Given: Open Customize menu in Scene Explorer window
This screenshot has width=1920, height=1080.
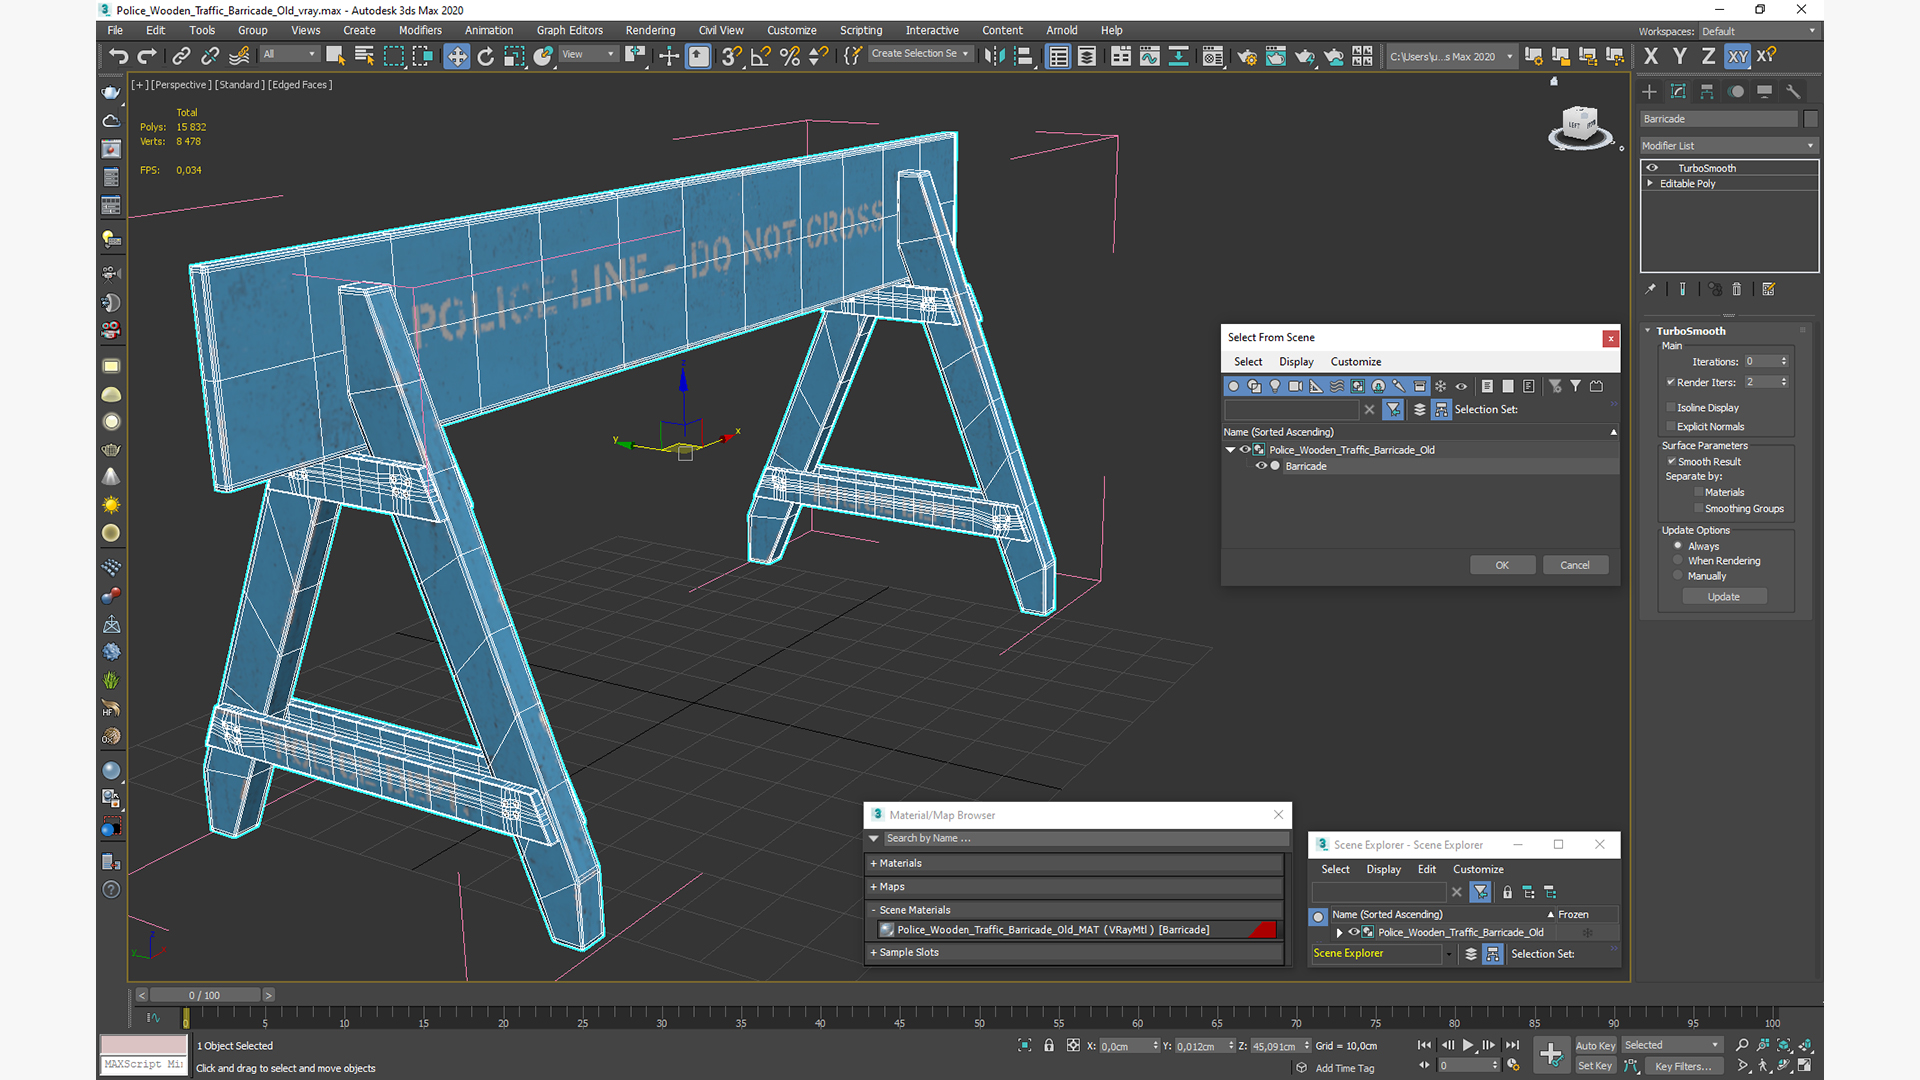Looking at the screenshot, I should coord(1478,869).
